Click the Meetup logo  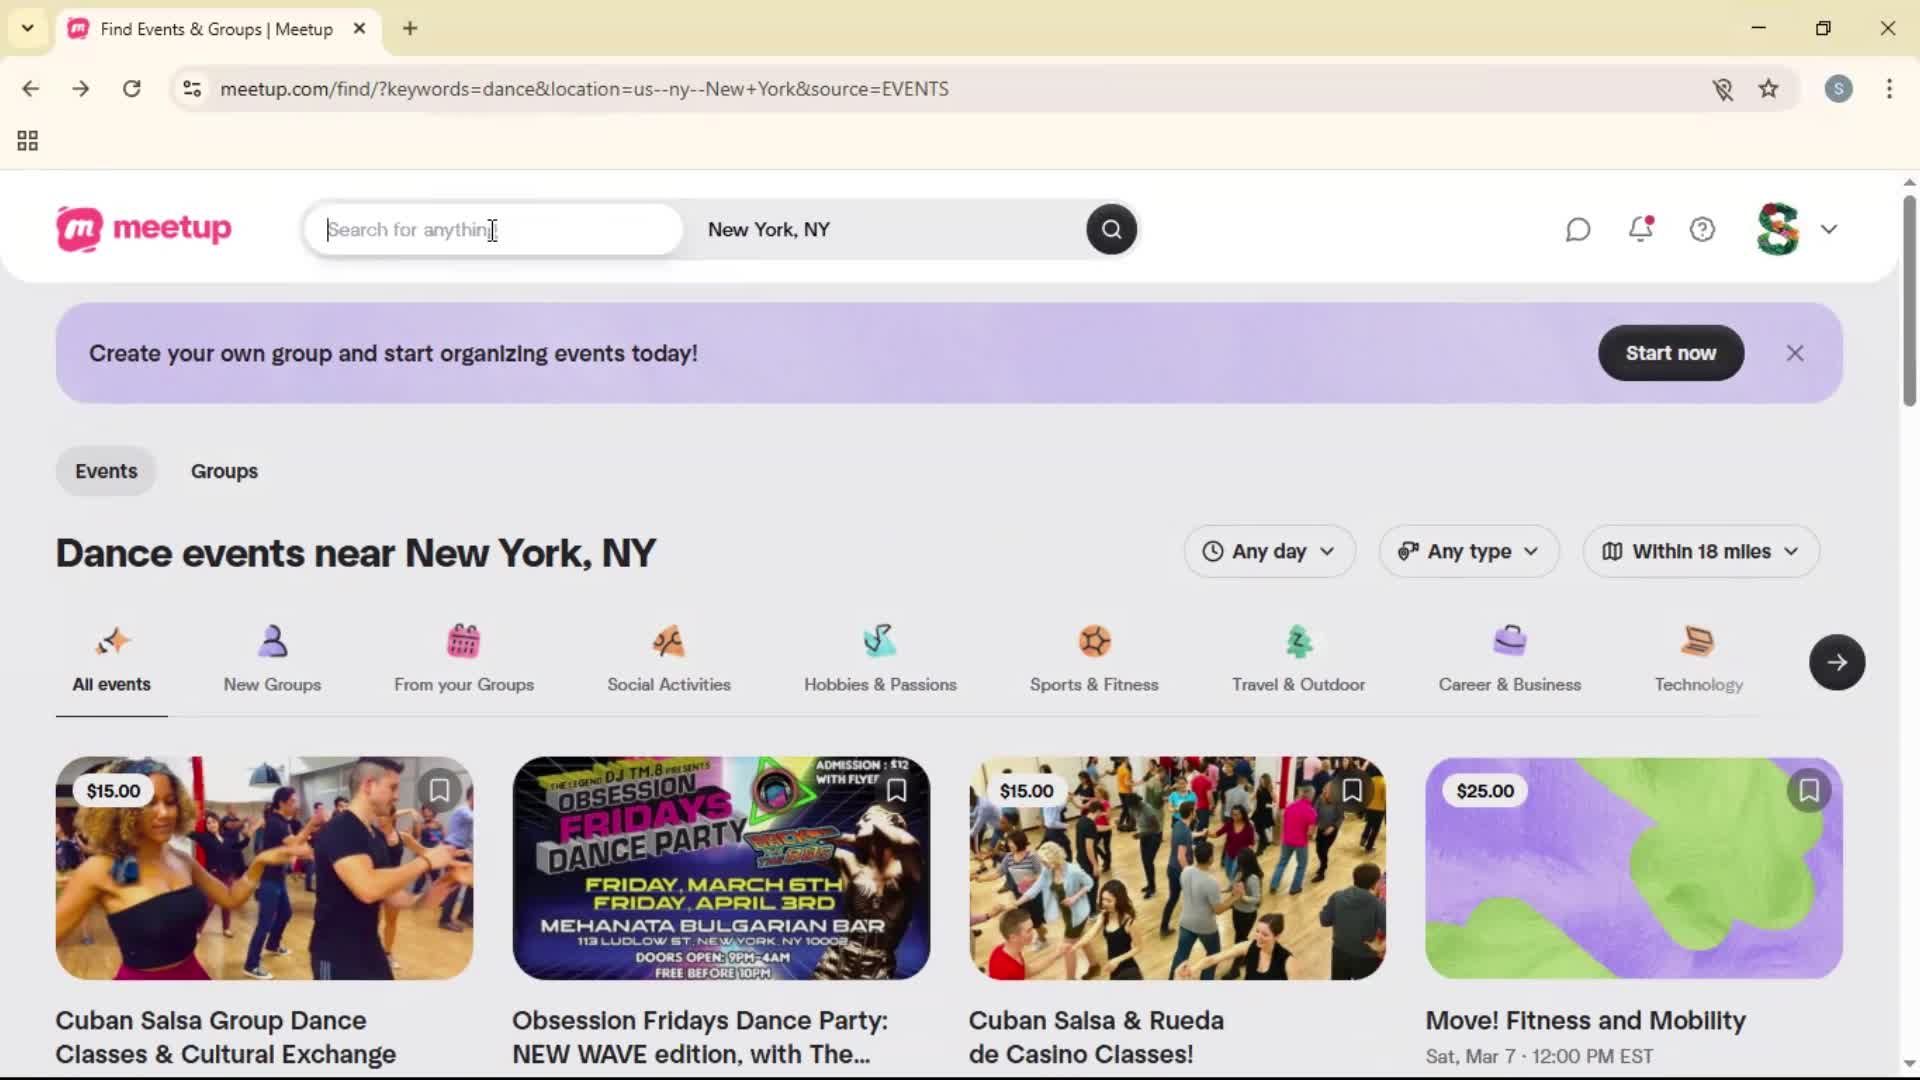[143, 229]
